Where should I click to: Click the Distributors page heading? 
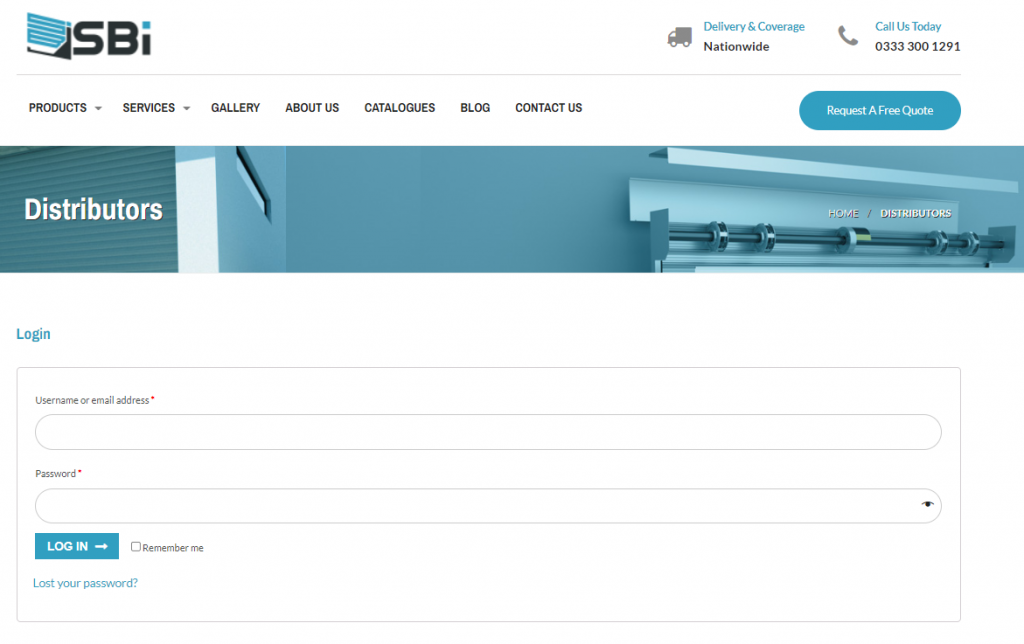pos(93,210)
